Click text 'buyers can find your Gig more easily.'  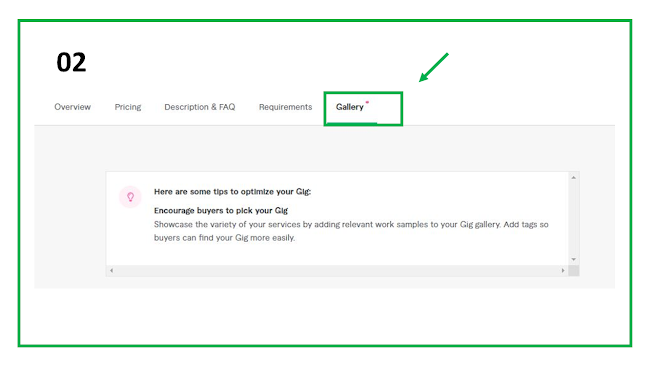224,238
